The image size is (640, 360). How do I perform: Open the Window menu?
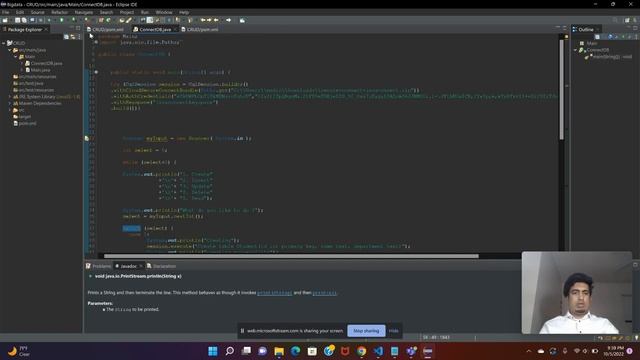[x=164, y=12]
